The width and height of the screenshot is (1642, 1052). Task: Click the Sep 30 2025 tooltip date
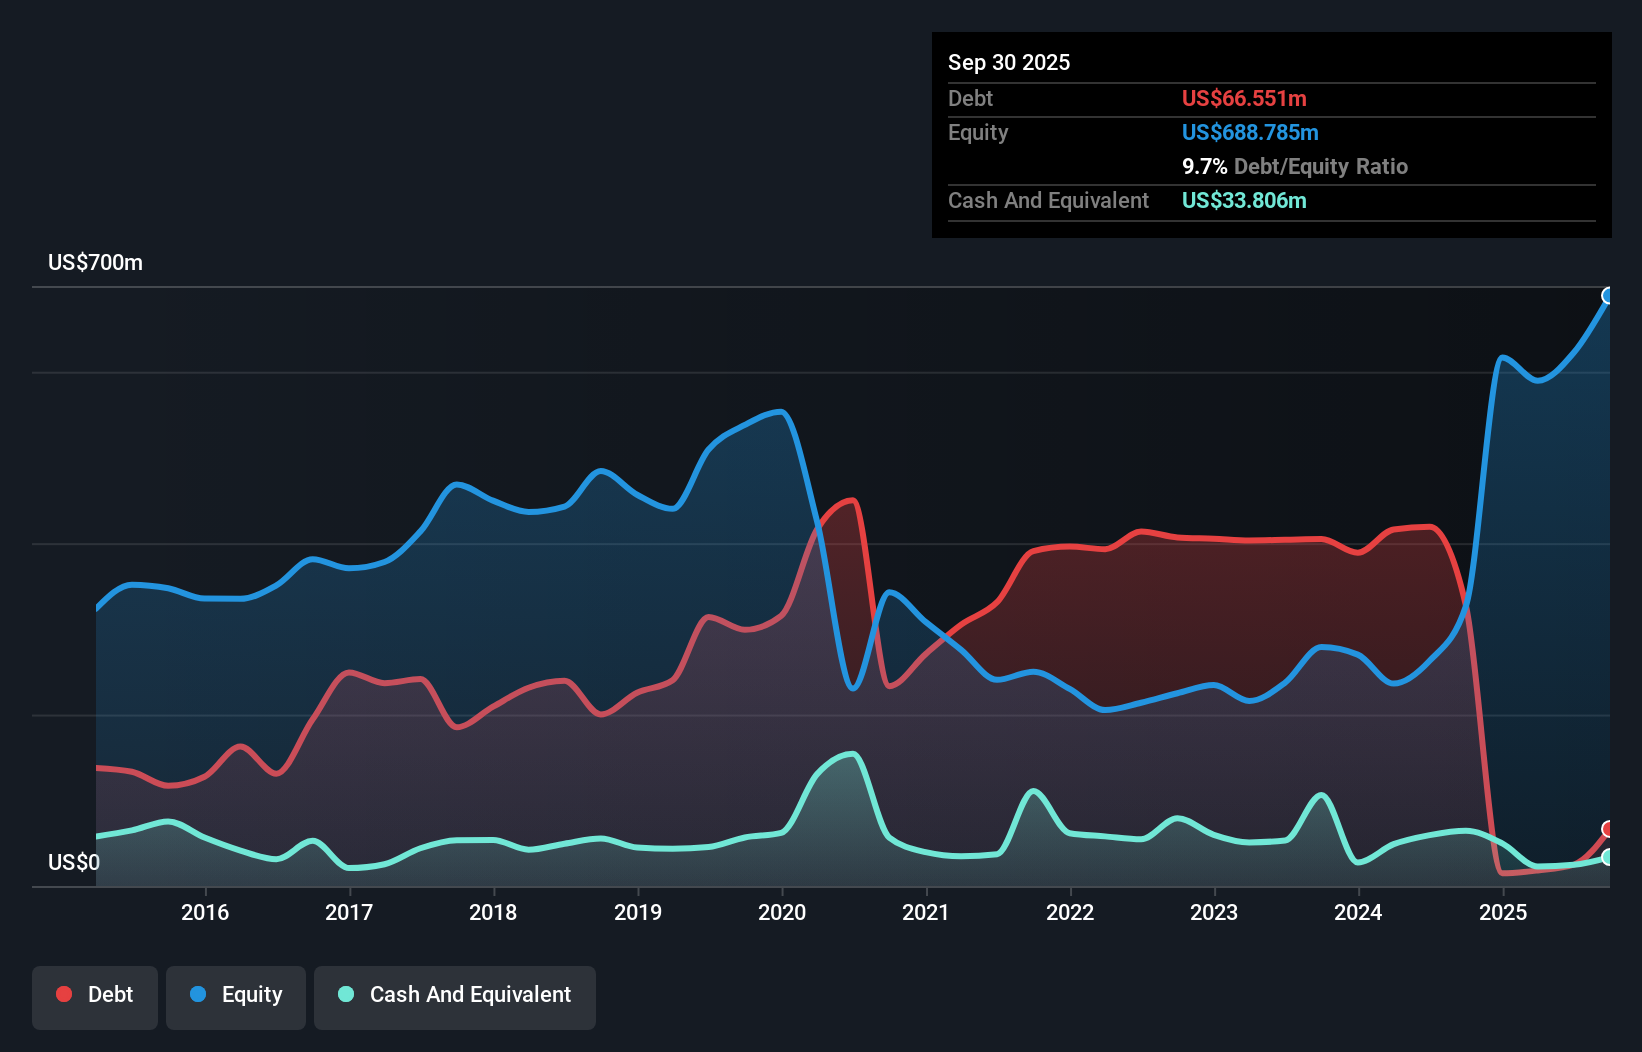tap(1009, 62)
